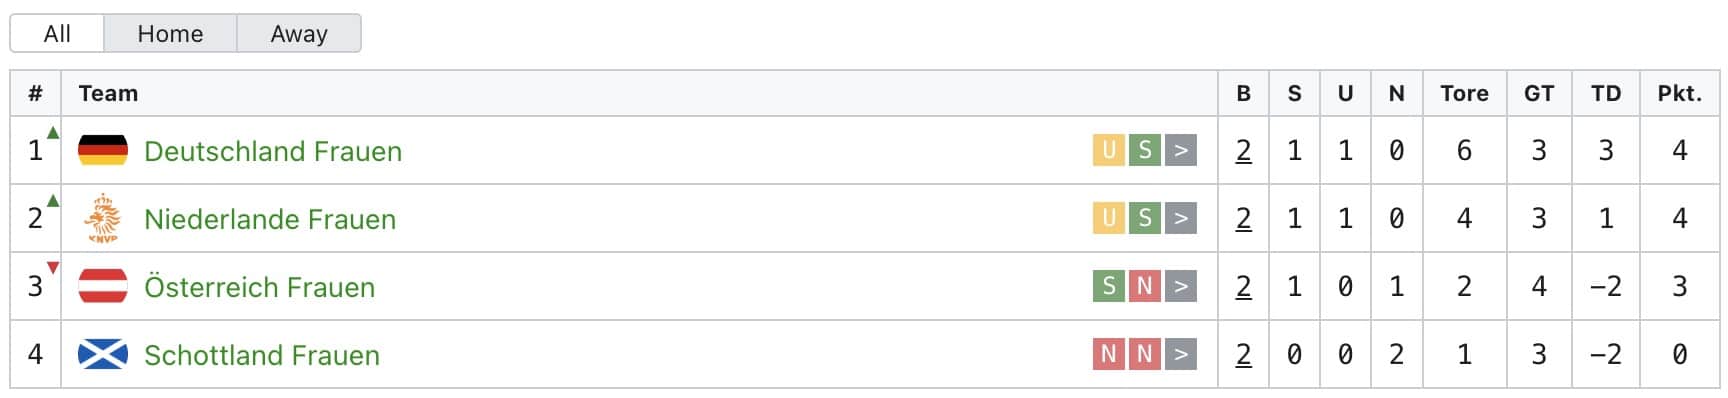1728x398 pixels.
Task: Click the Pkt. column header
Action: [x=1680, y=93]
